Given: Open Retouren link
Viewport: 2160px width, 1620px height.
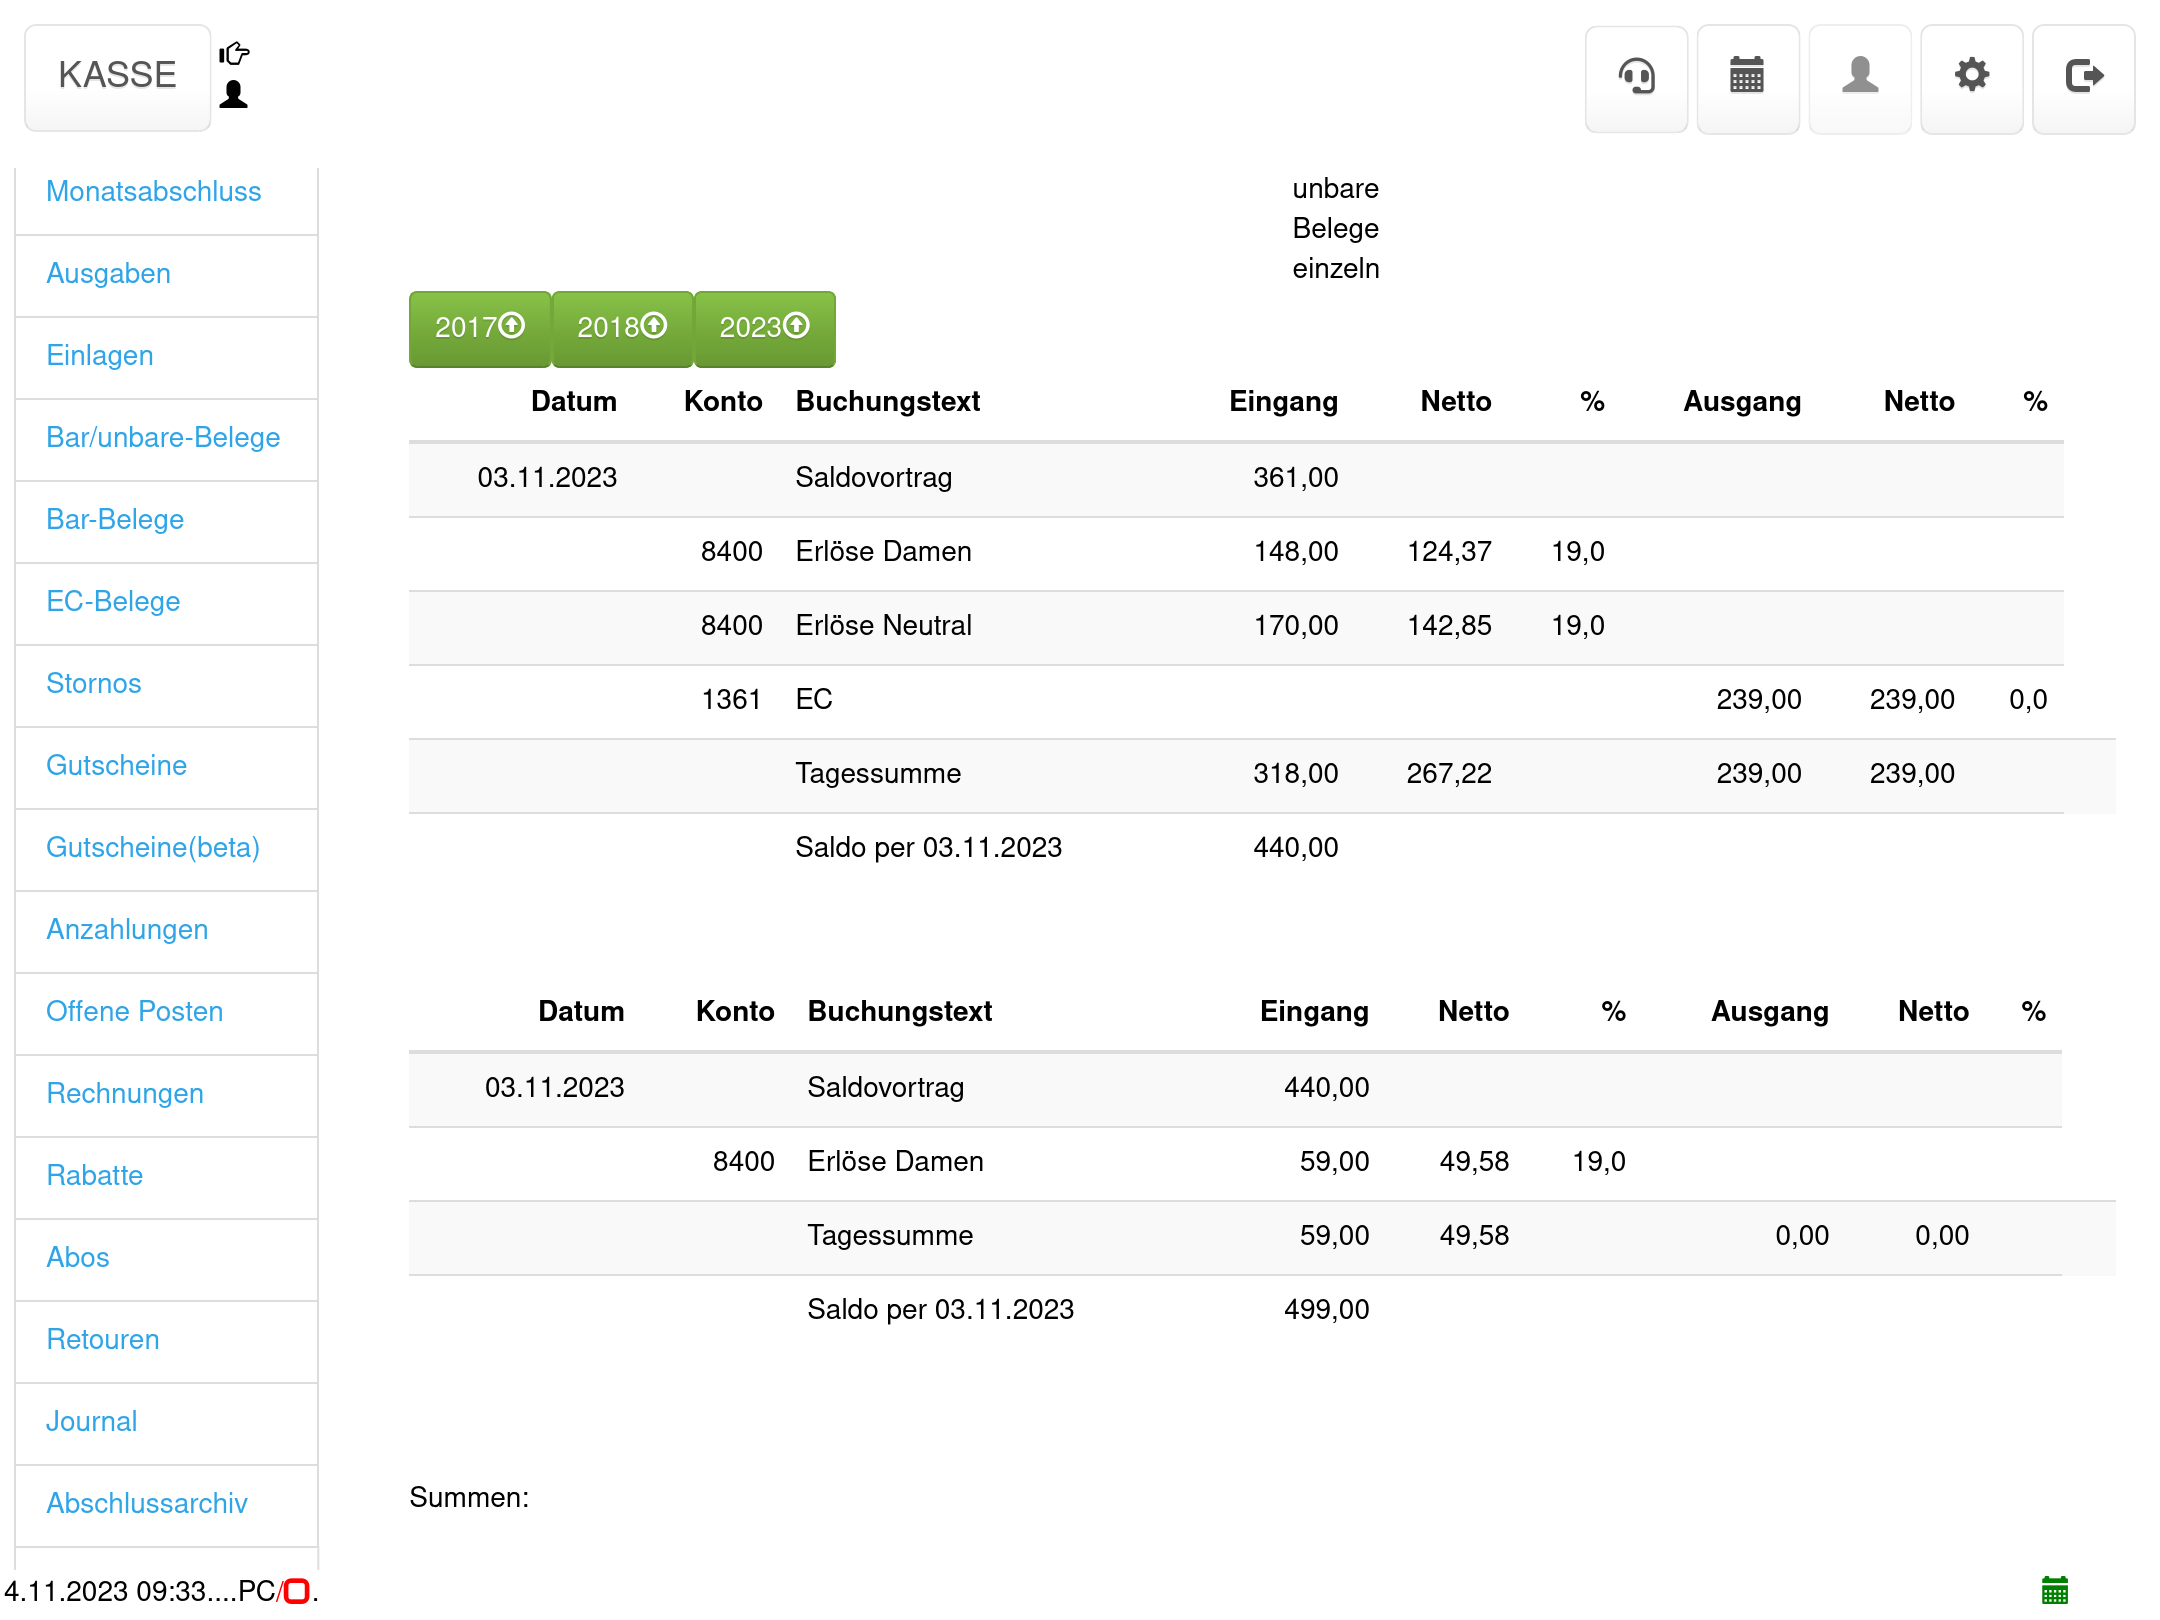Looking at the screenshot, I should [103, 1339].
